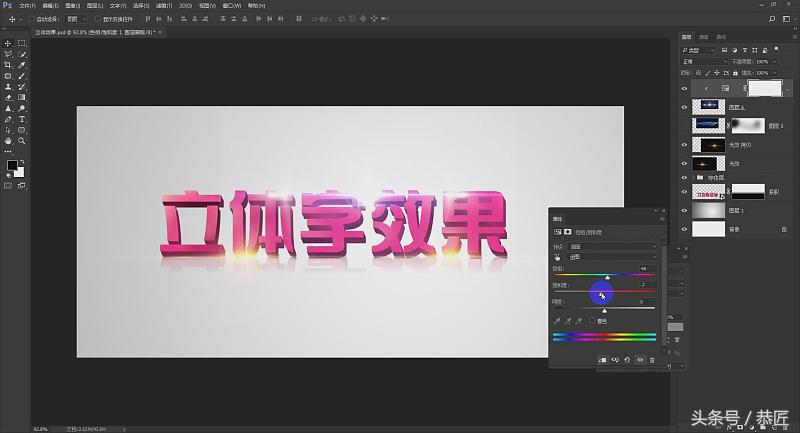Enable the auto-select checkbox in options bar
The image size is (800, 433).
[32, 19]
